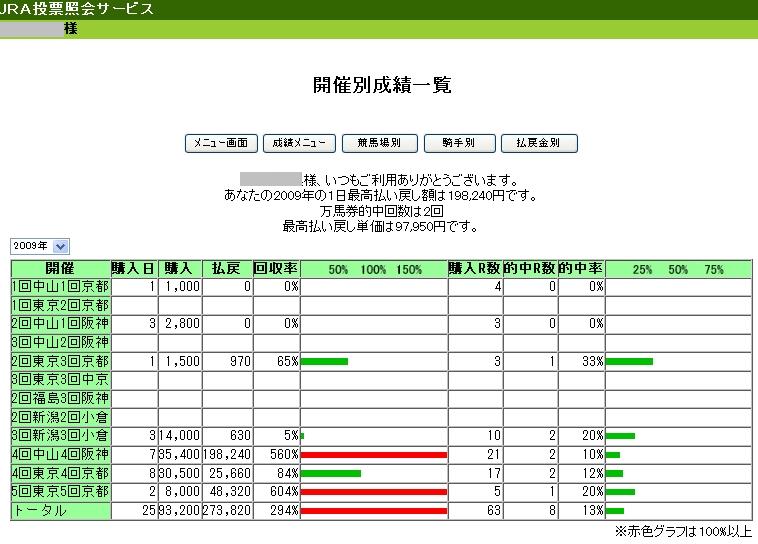
Task: Click the 198,240 payout cell
Action: coord(227,455)
